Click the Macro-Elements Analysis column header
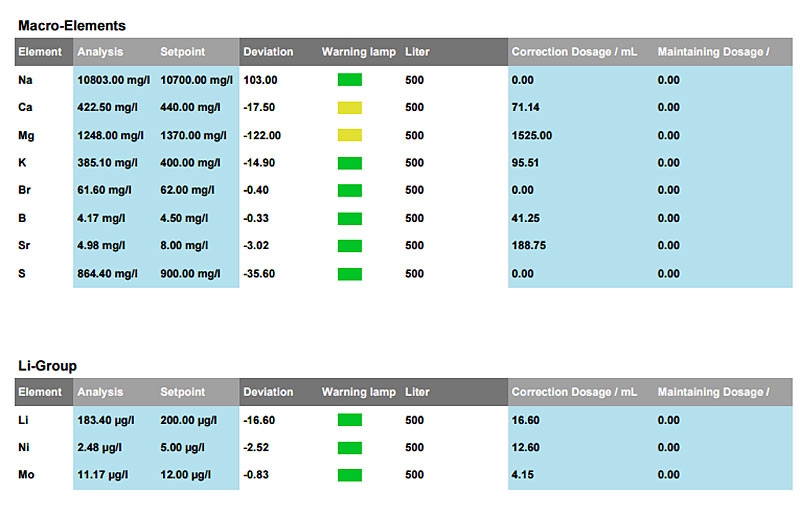 tap(100, 52)
